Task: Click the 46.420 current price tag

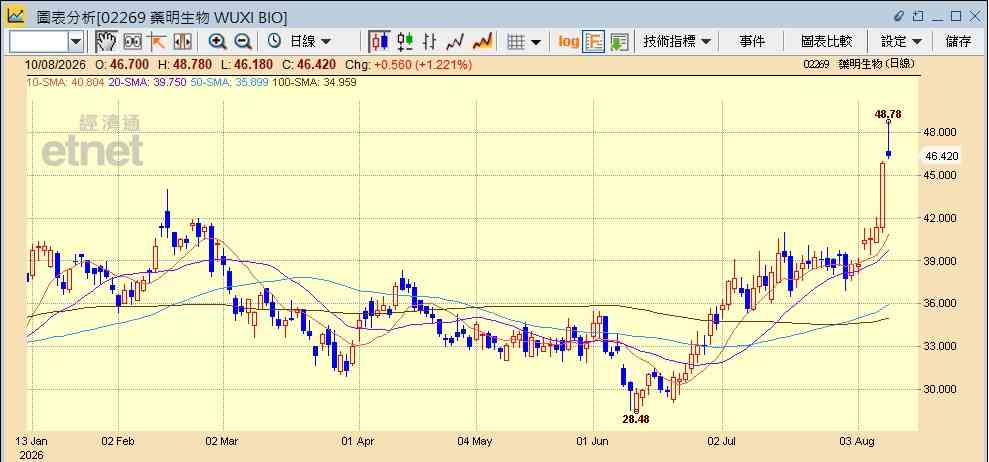Action: (x=941, y=156)
